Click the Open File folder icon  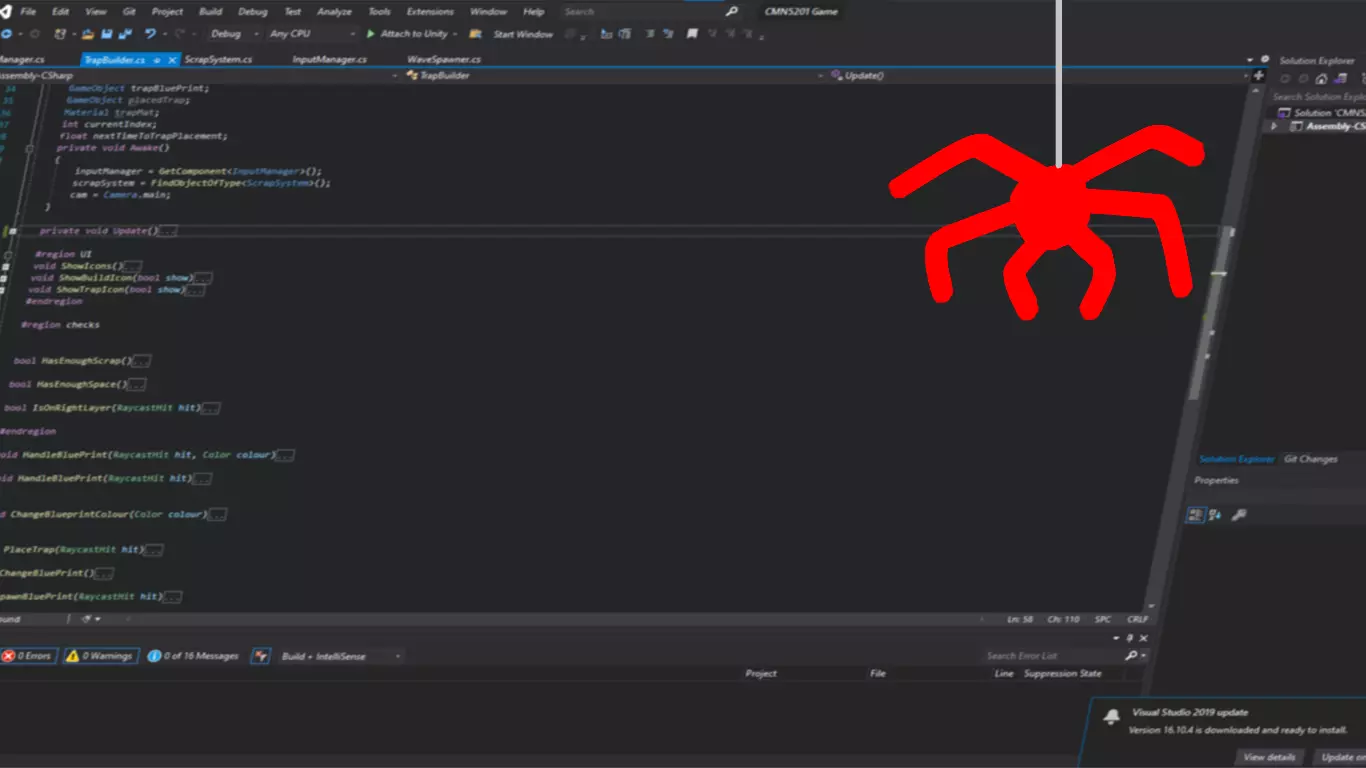pyautogui.click(x=88, y=33)
